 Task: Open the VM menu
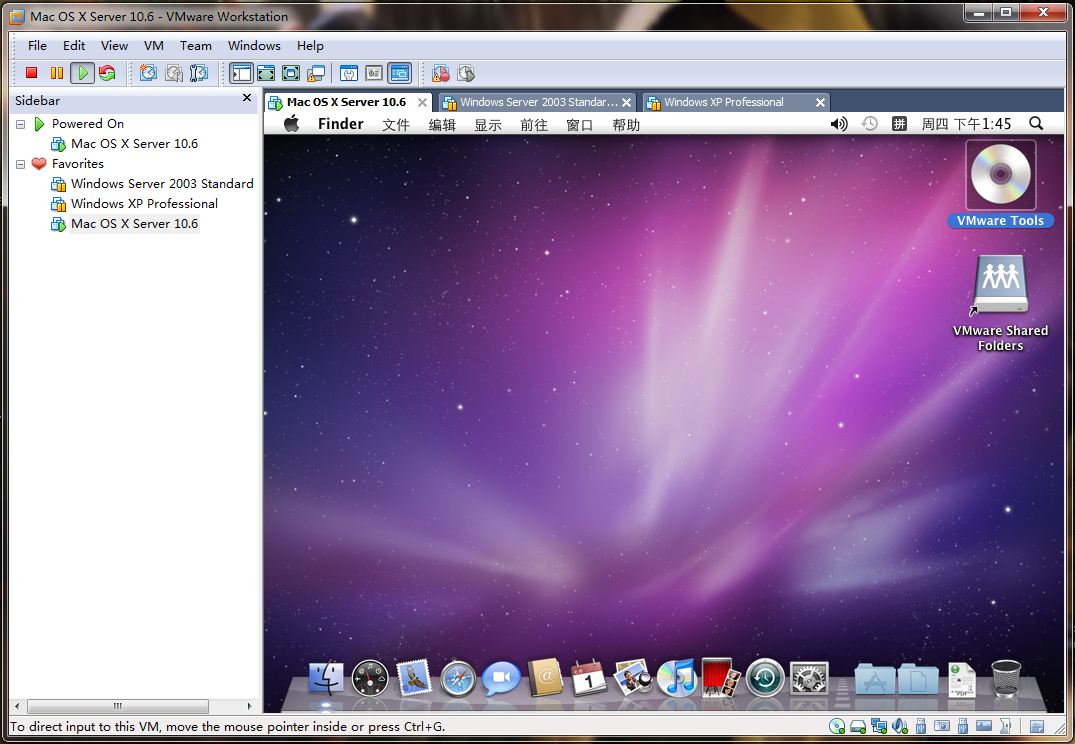coord(154,46)
